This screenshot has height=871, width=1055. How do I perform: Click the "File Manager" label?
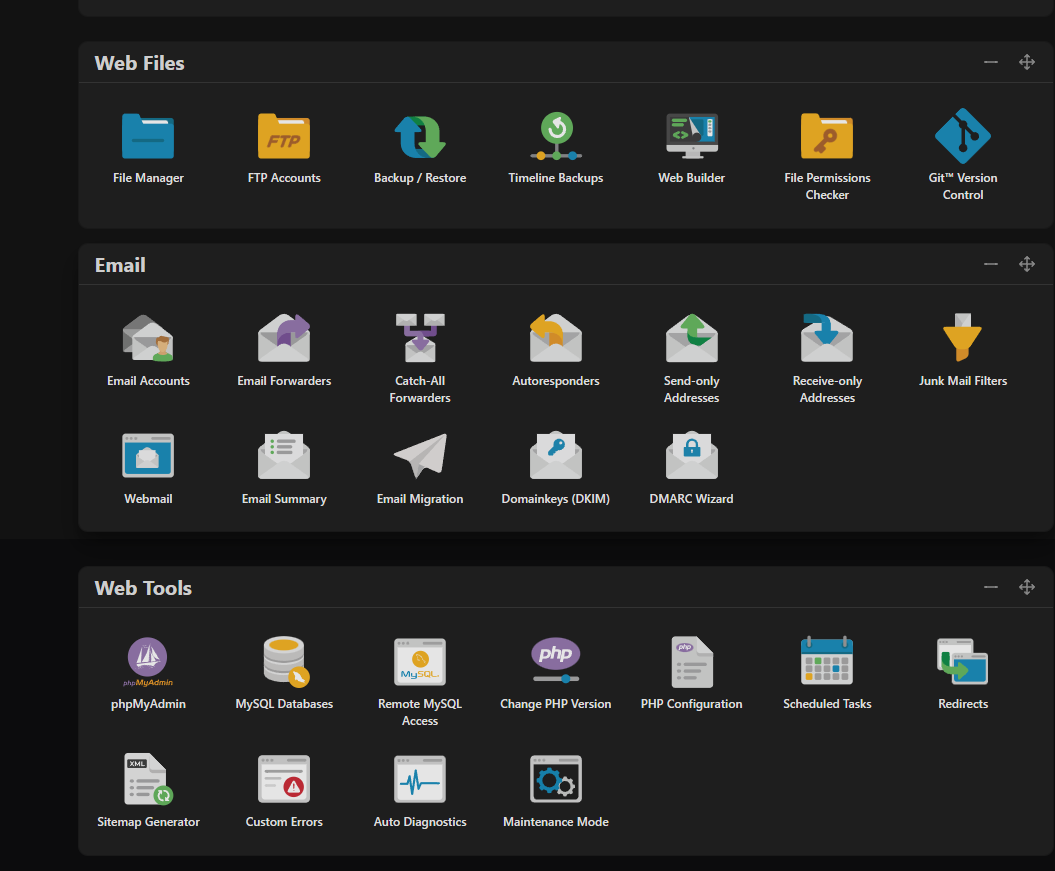tap(148, 178)
